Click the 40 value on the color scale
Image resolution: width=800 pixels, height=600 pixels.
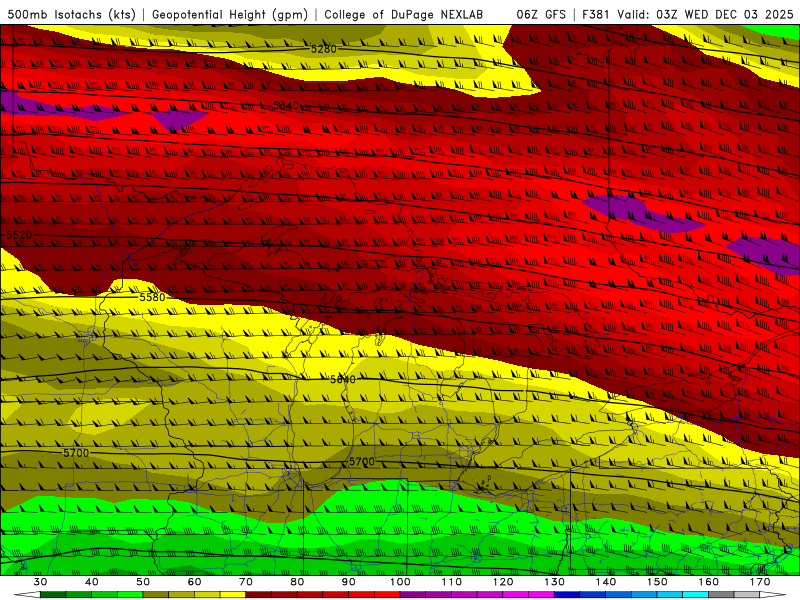[x=92, y=582]
